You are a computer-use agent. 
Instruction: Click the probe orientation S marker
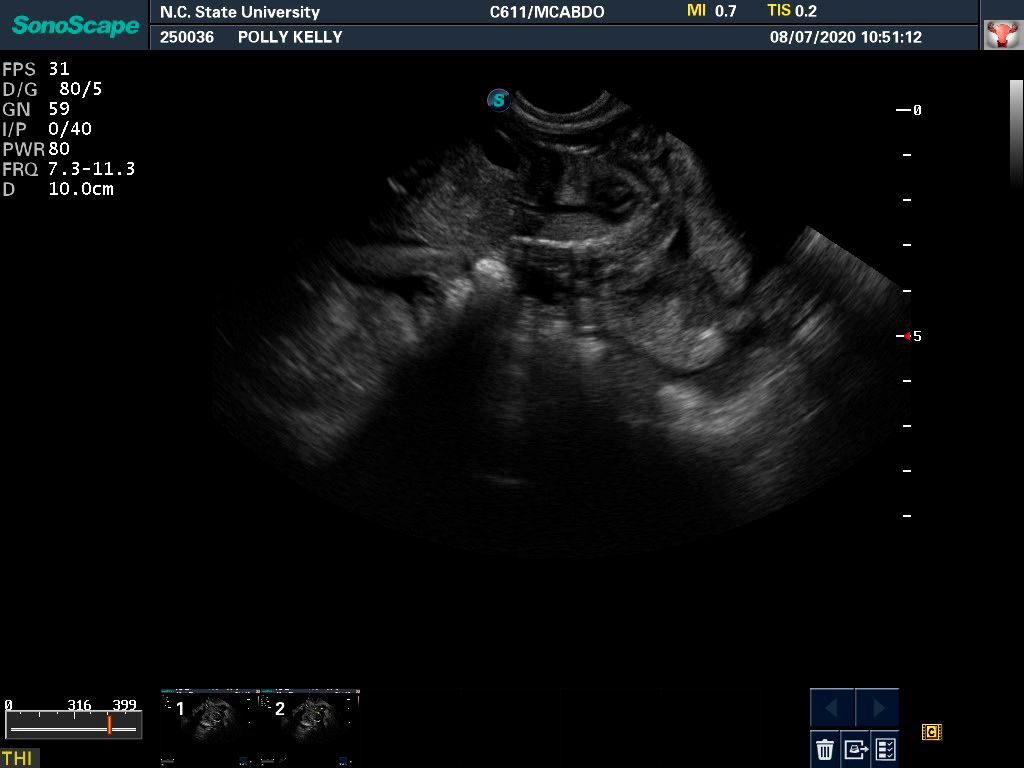point(498,100)
